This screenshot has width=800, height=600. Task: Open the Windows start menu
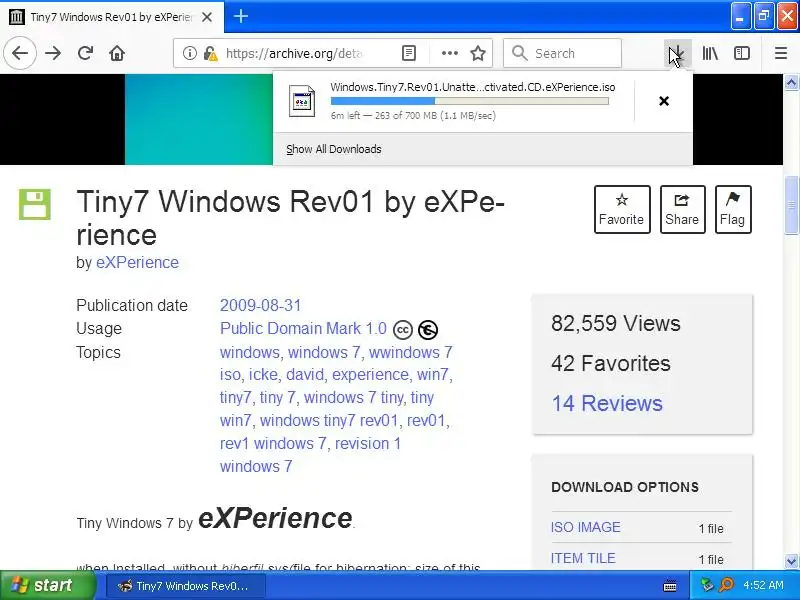pyautogui.click(x=47, y=585)
